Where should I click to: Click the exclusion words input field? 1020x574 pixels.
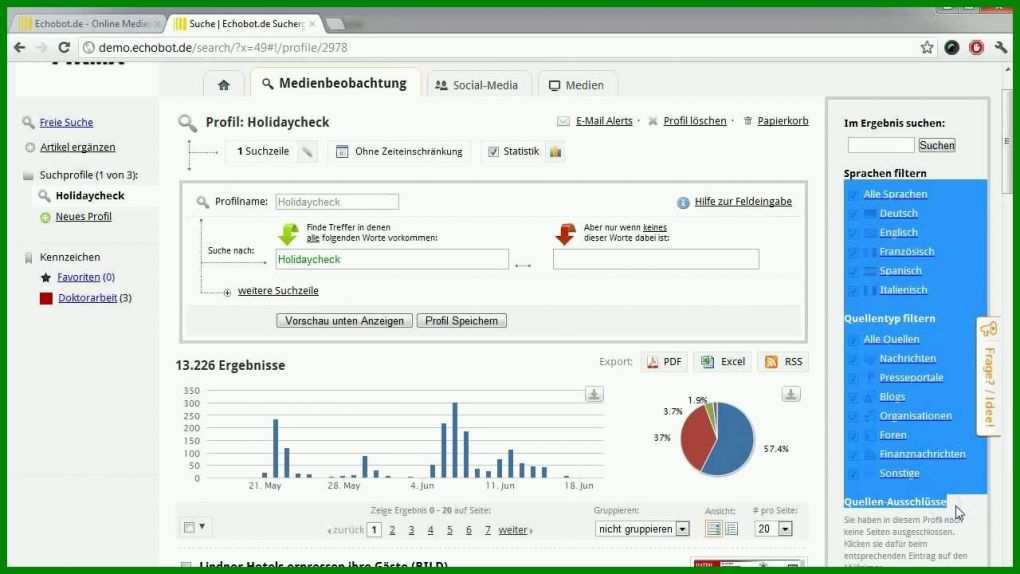click(656, 260)
